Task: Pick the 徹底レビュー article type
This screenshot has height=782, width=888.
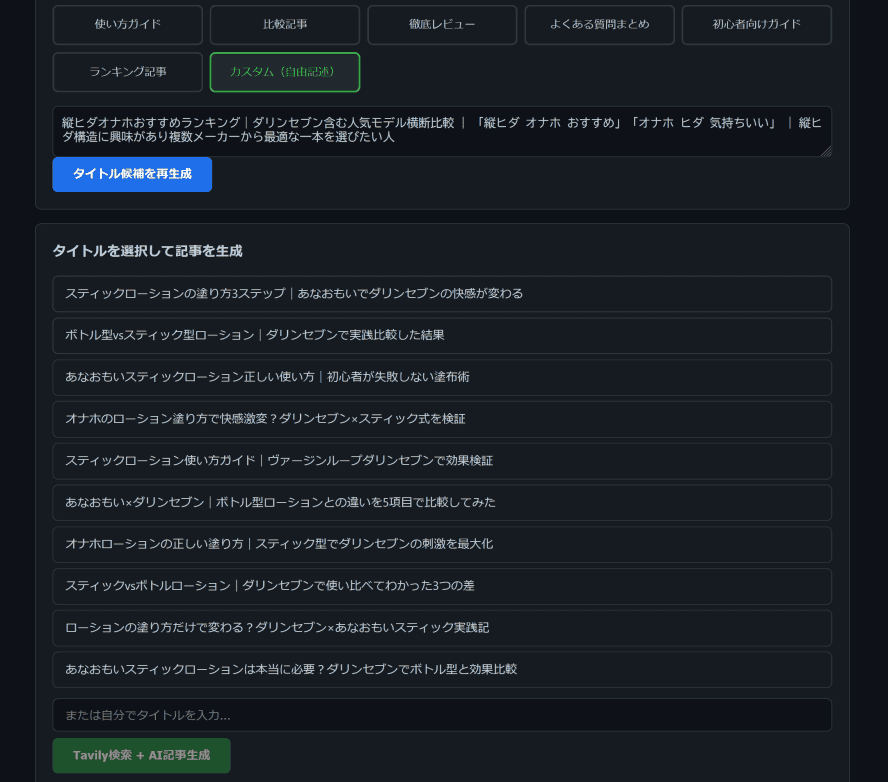Action: (x=442, y=25)
